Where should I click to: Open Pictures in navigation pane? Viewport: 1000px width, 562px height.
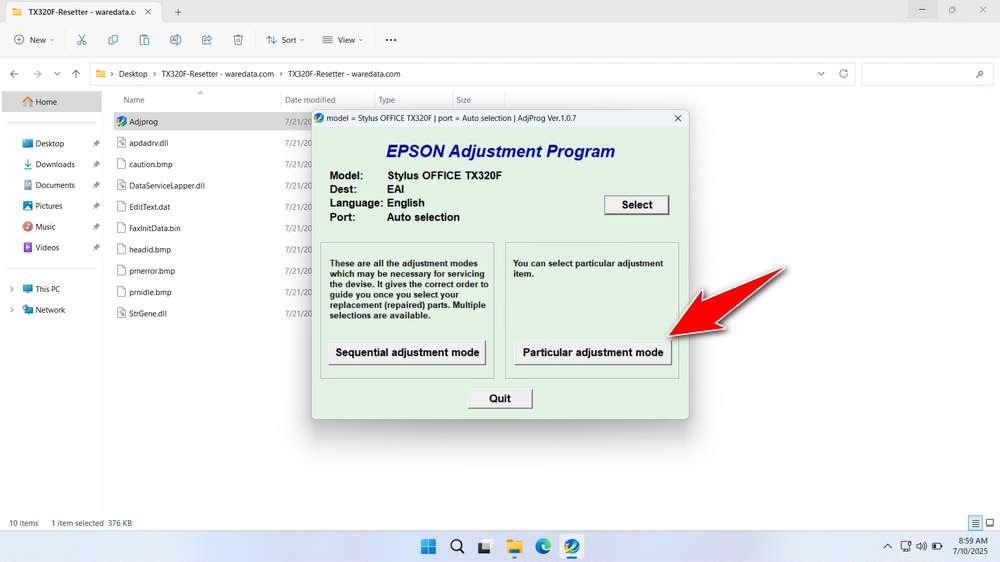[49, 206]
